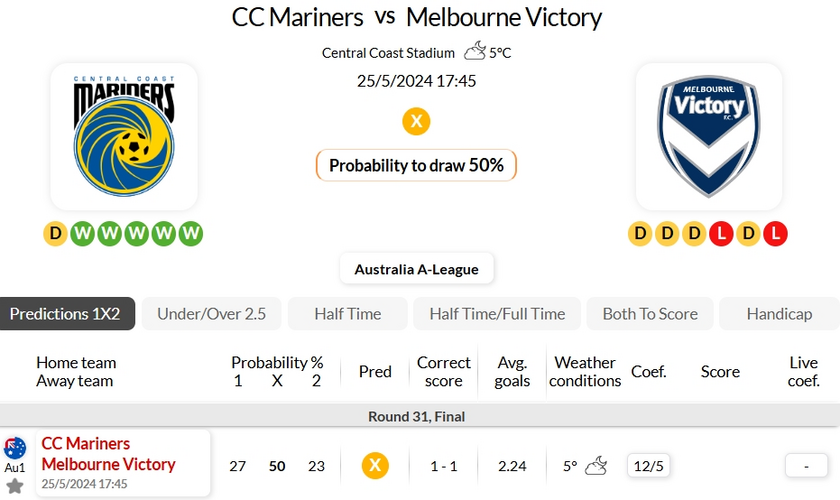Click the live coef. dash box
This screenshot has height=500, width=840.
click(806, 466)
